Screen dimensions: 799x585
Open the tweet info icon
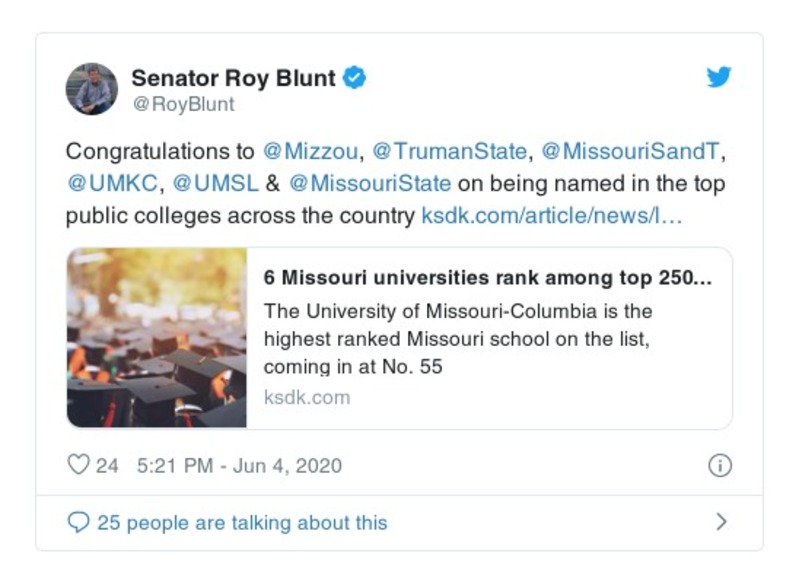(719, 465)
